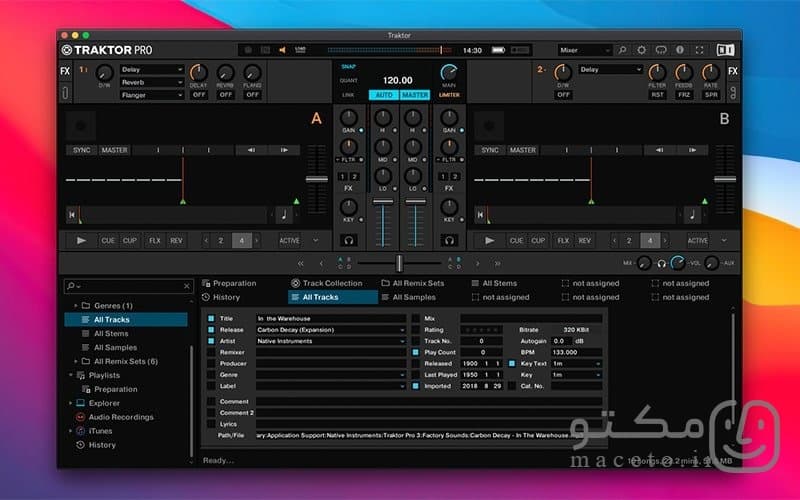Jump to track start on Deck A
800x500 pixels.
click(72, 215)
